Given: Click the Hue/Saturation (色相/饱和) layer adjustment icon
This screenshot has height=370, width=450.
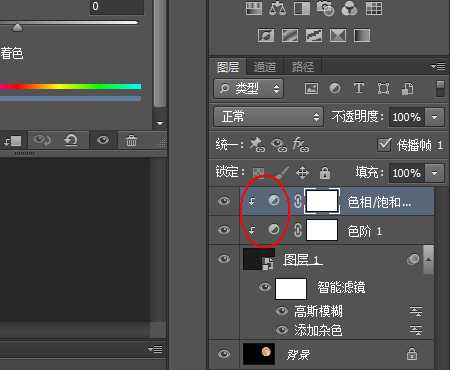Looking at the screenshot, I should tap(274, 200).
